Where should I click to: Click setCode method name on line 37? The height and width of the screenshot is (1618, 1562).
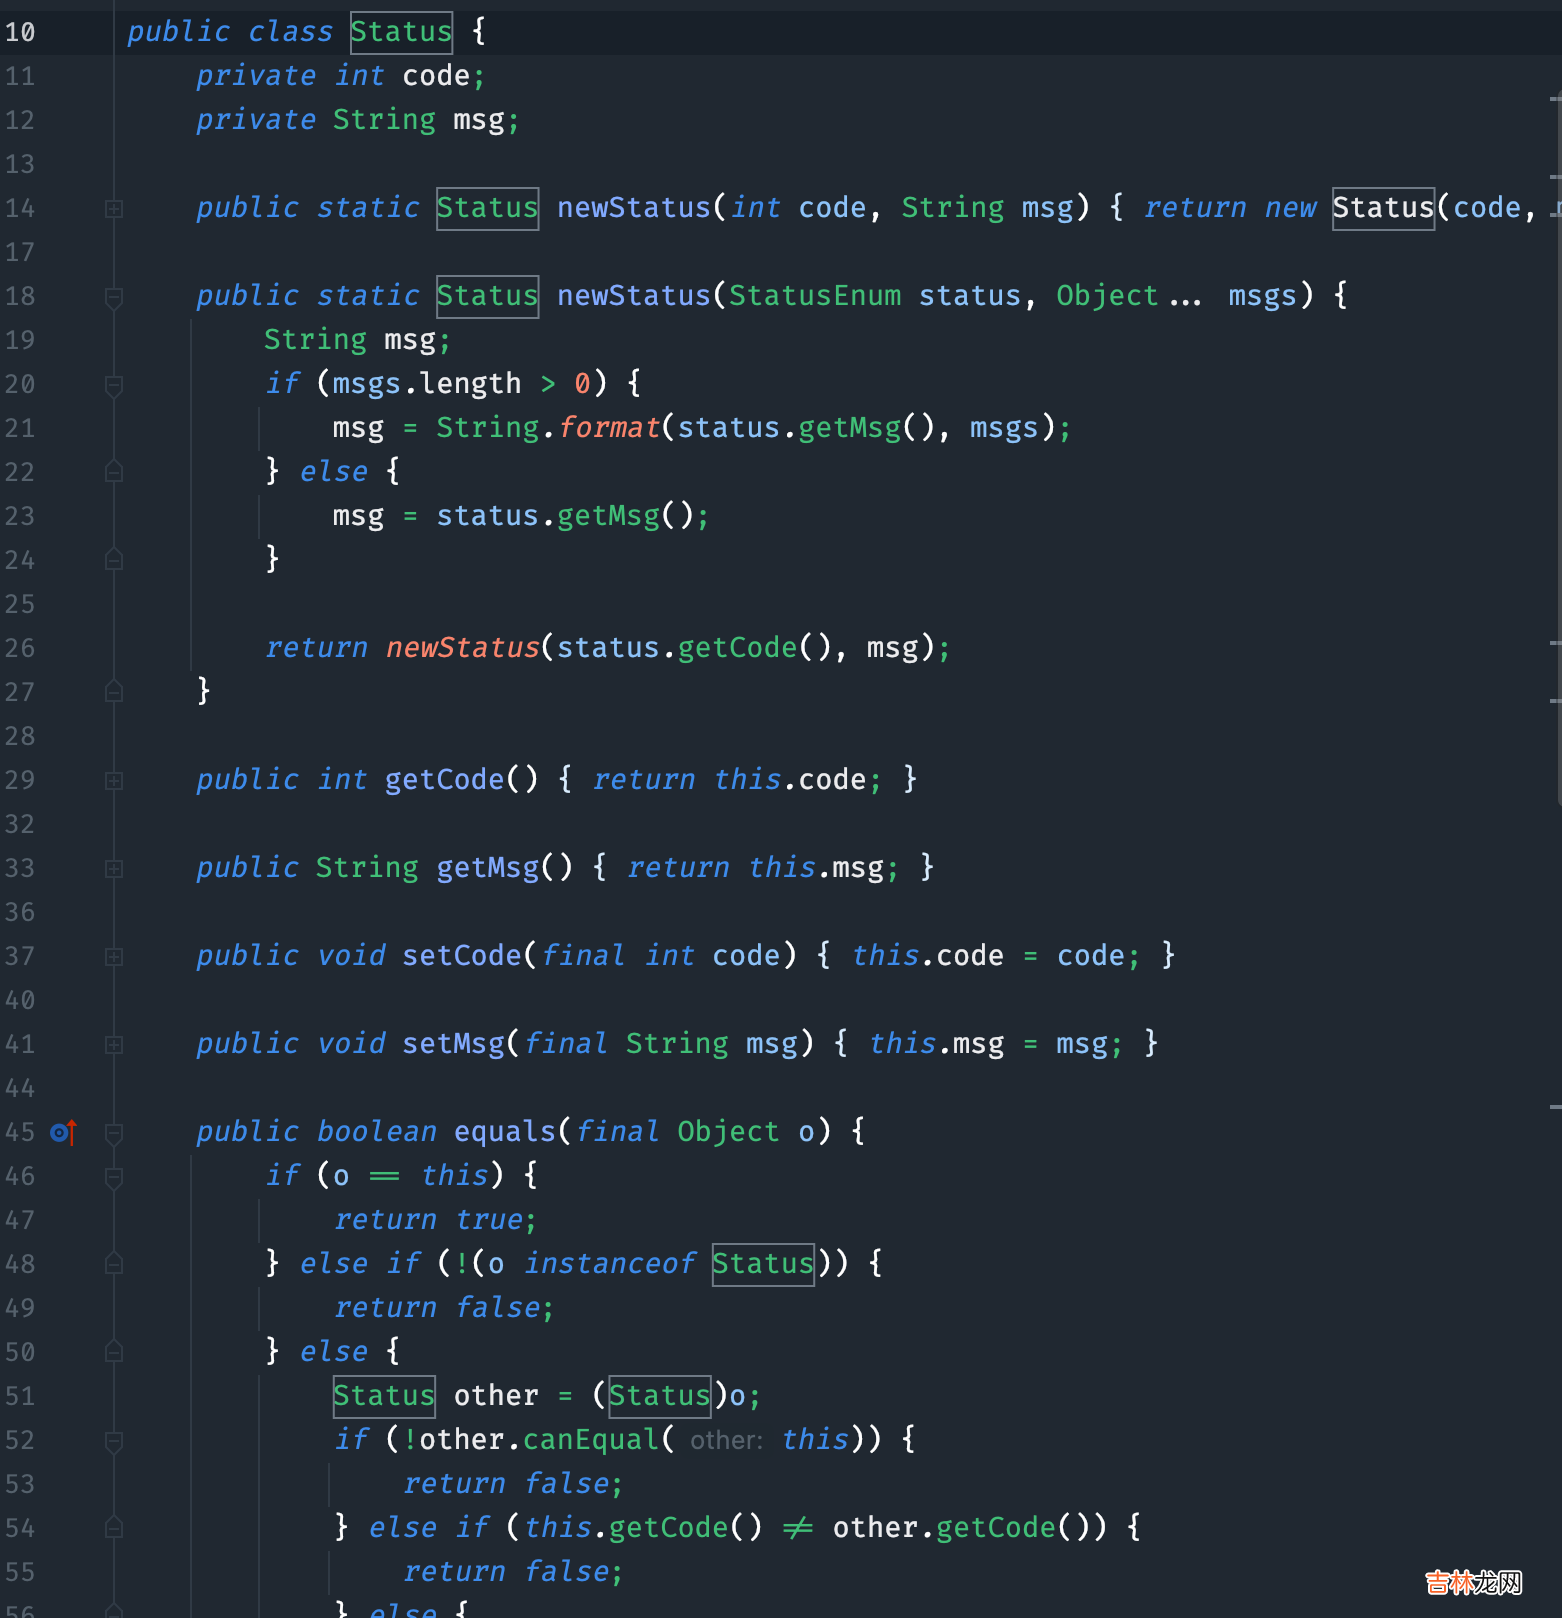(x=462, y=956)
